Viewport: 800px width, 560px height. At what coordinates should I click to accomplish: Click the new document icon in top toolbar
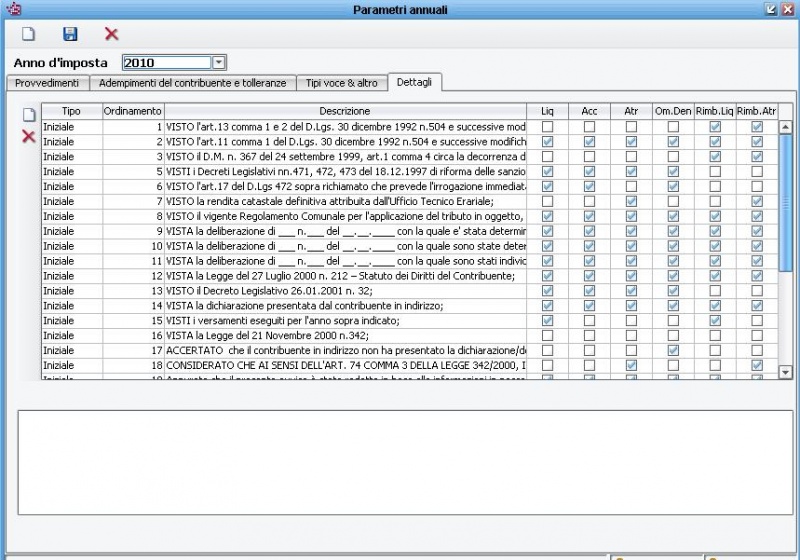coord(29,34)
